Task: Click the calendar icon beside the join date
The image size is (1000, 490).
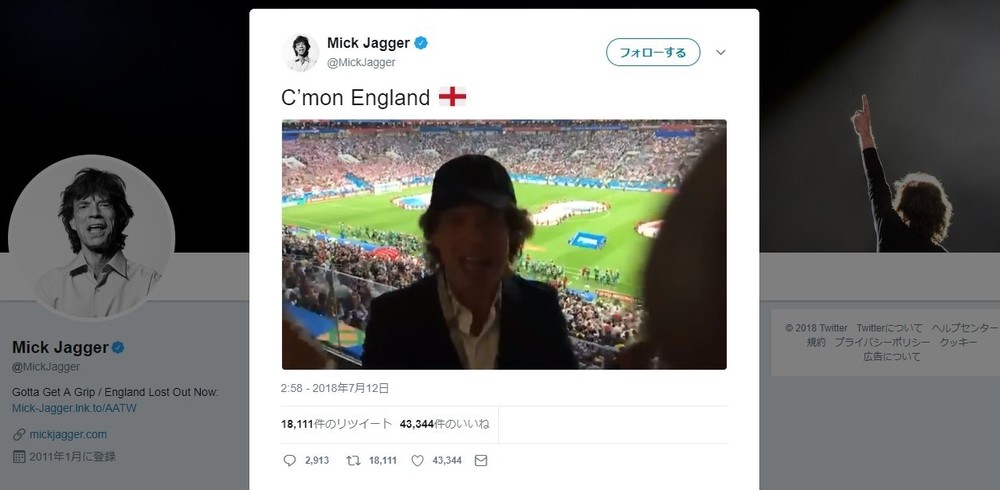Action: point(19,456)
